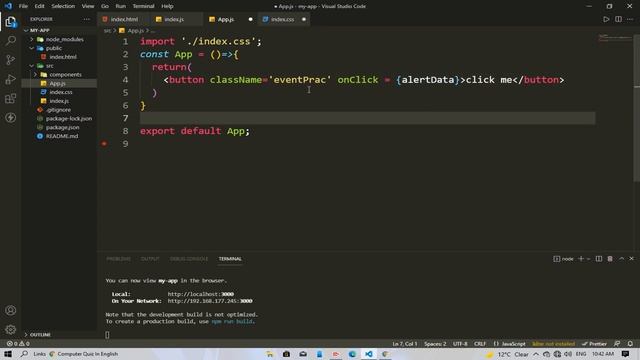640x360 pixels.
Task: Open the Windows Start menu
Action: 8,354
